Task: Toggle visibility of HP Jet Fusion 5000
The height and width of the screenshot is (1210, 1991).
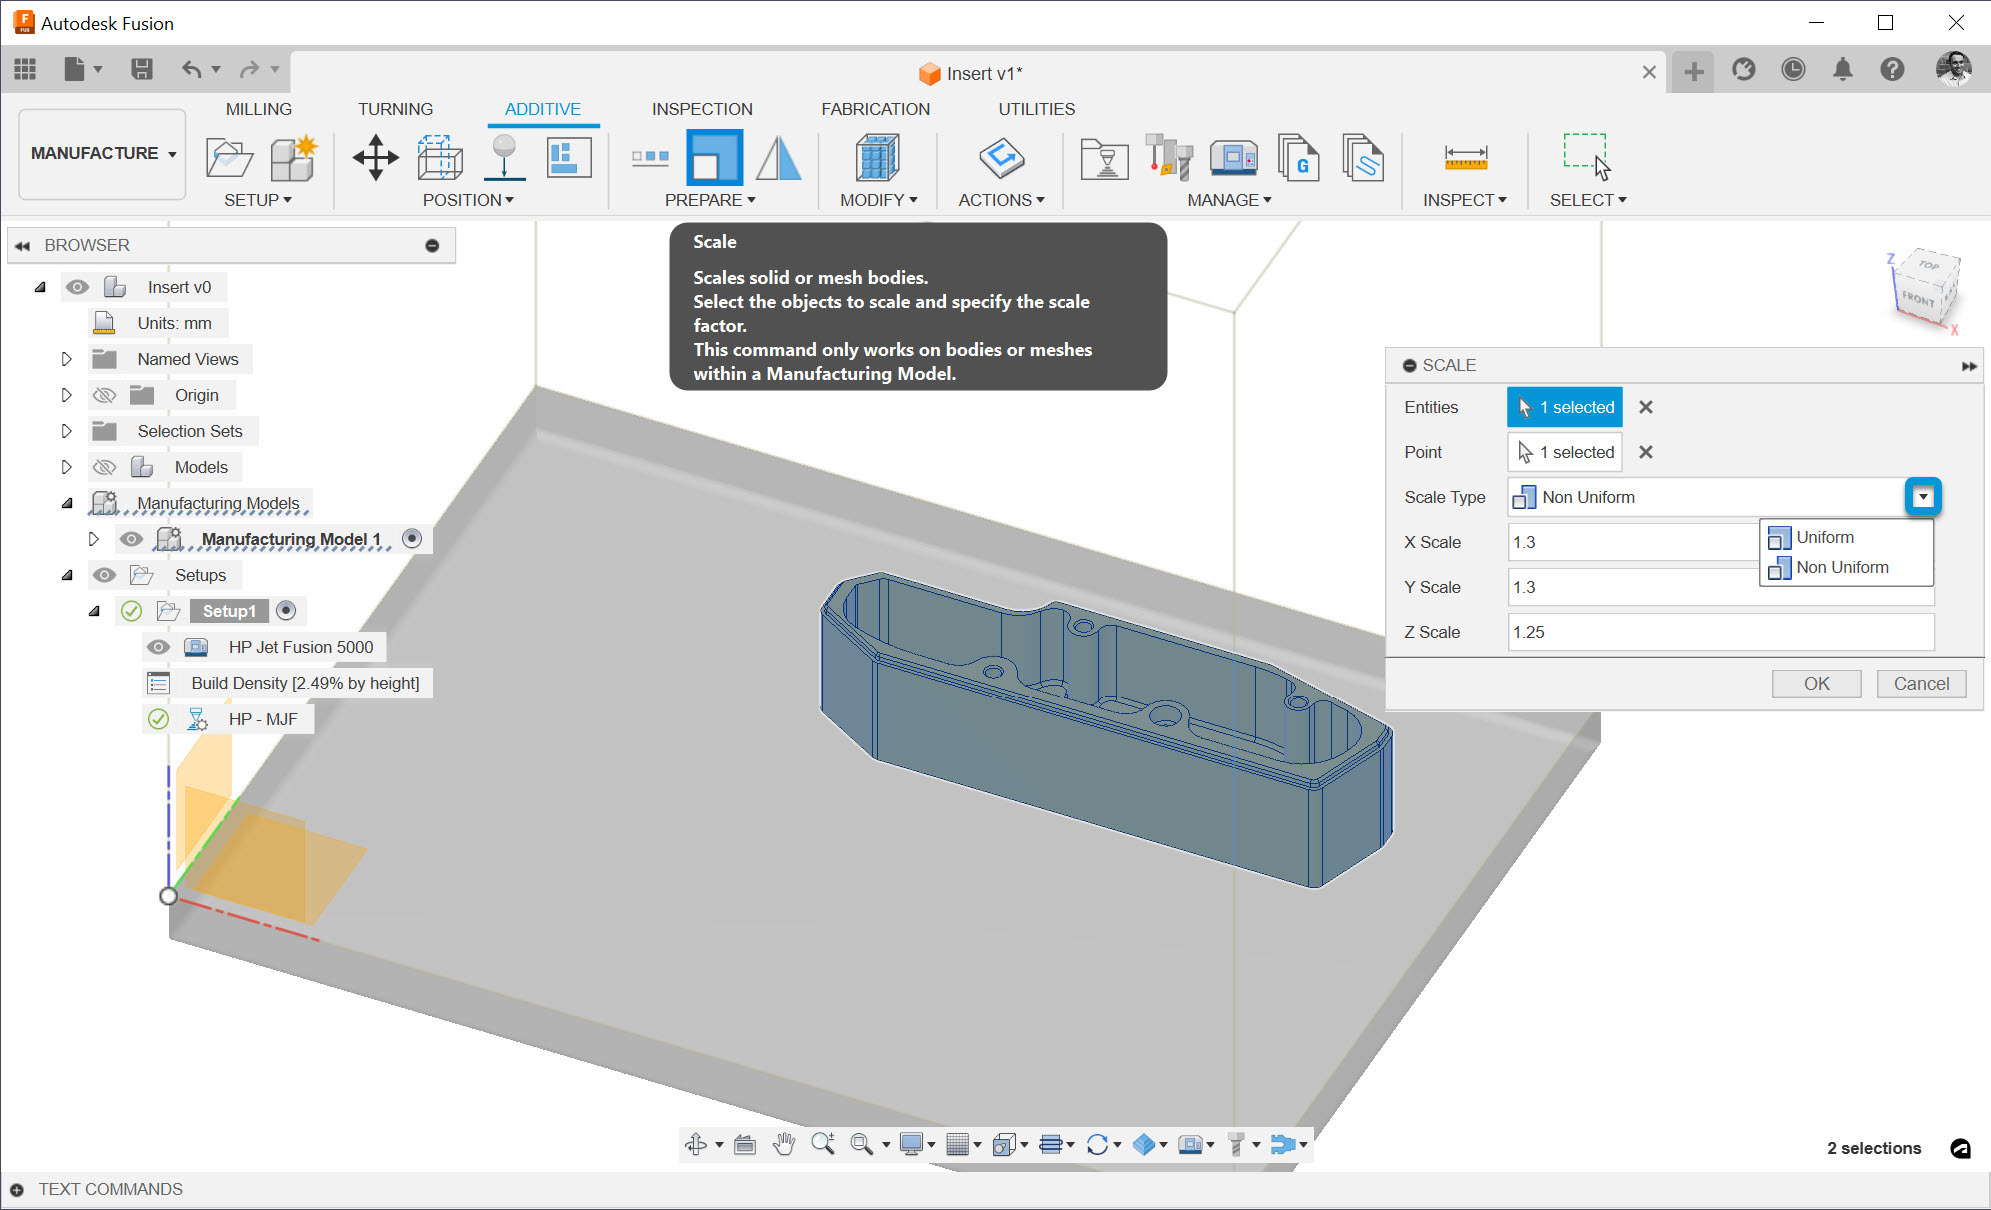Action: click(x=158, y=647)
